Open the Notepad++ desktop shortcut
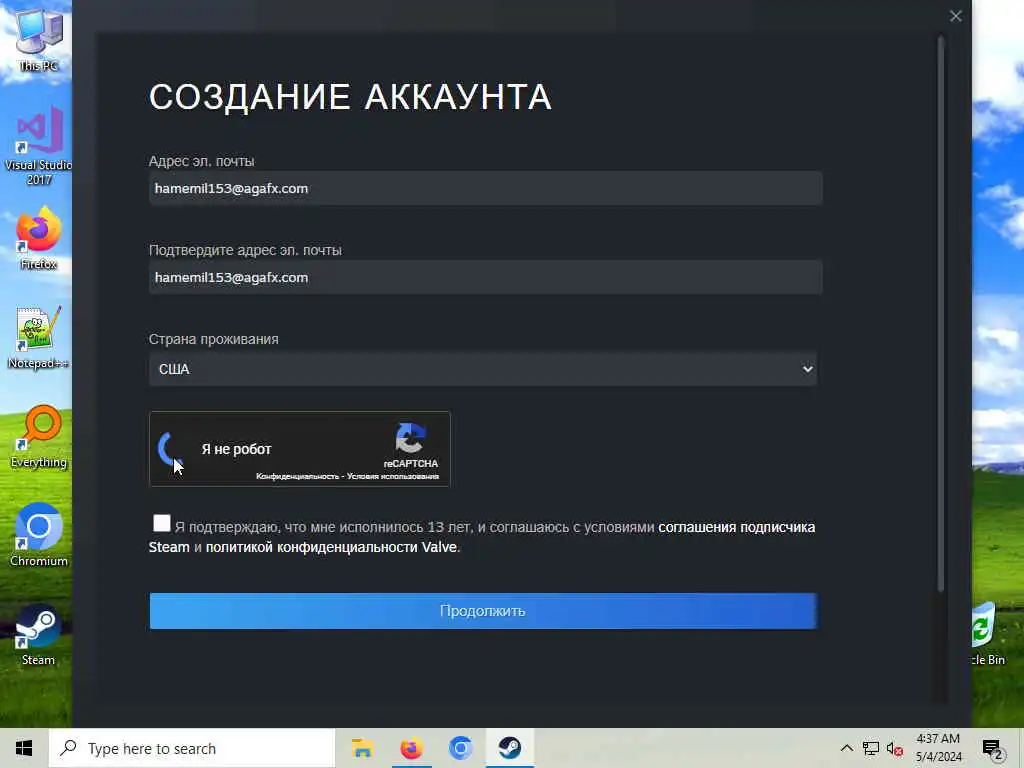1024x768 pixels. click(39, 337)
